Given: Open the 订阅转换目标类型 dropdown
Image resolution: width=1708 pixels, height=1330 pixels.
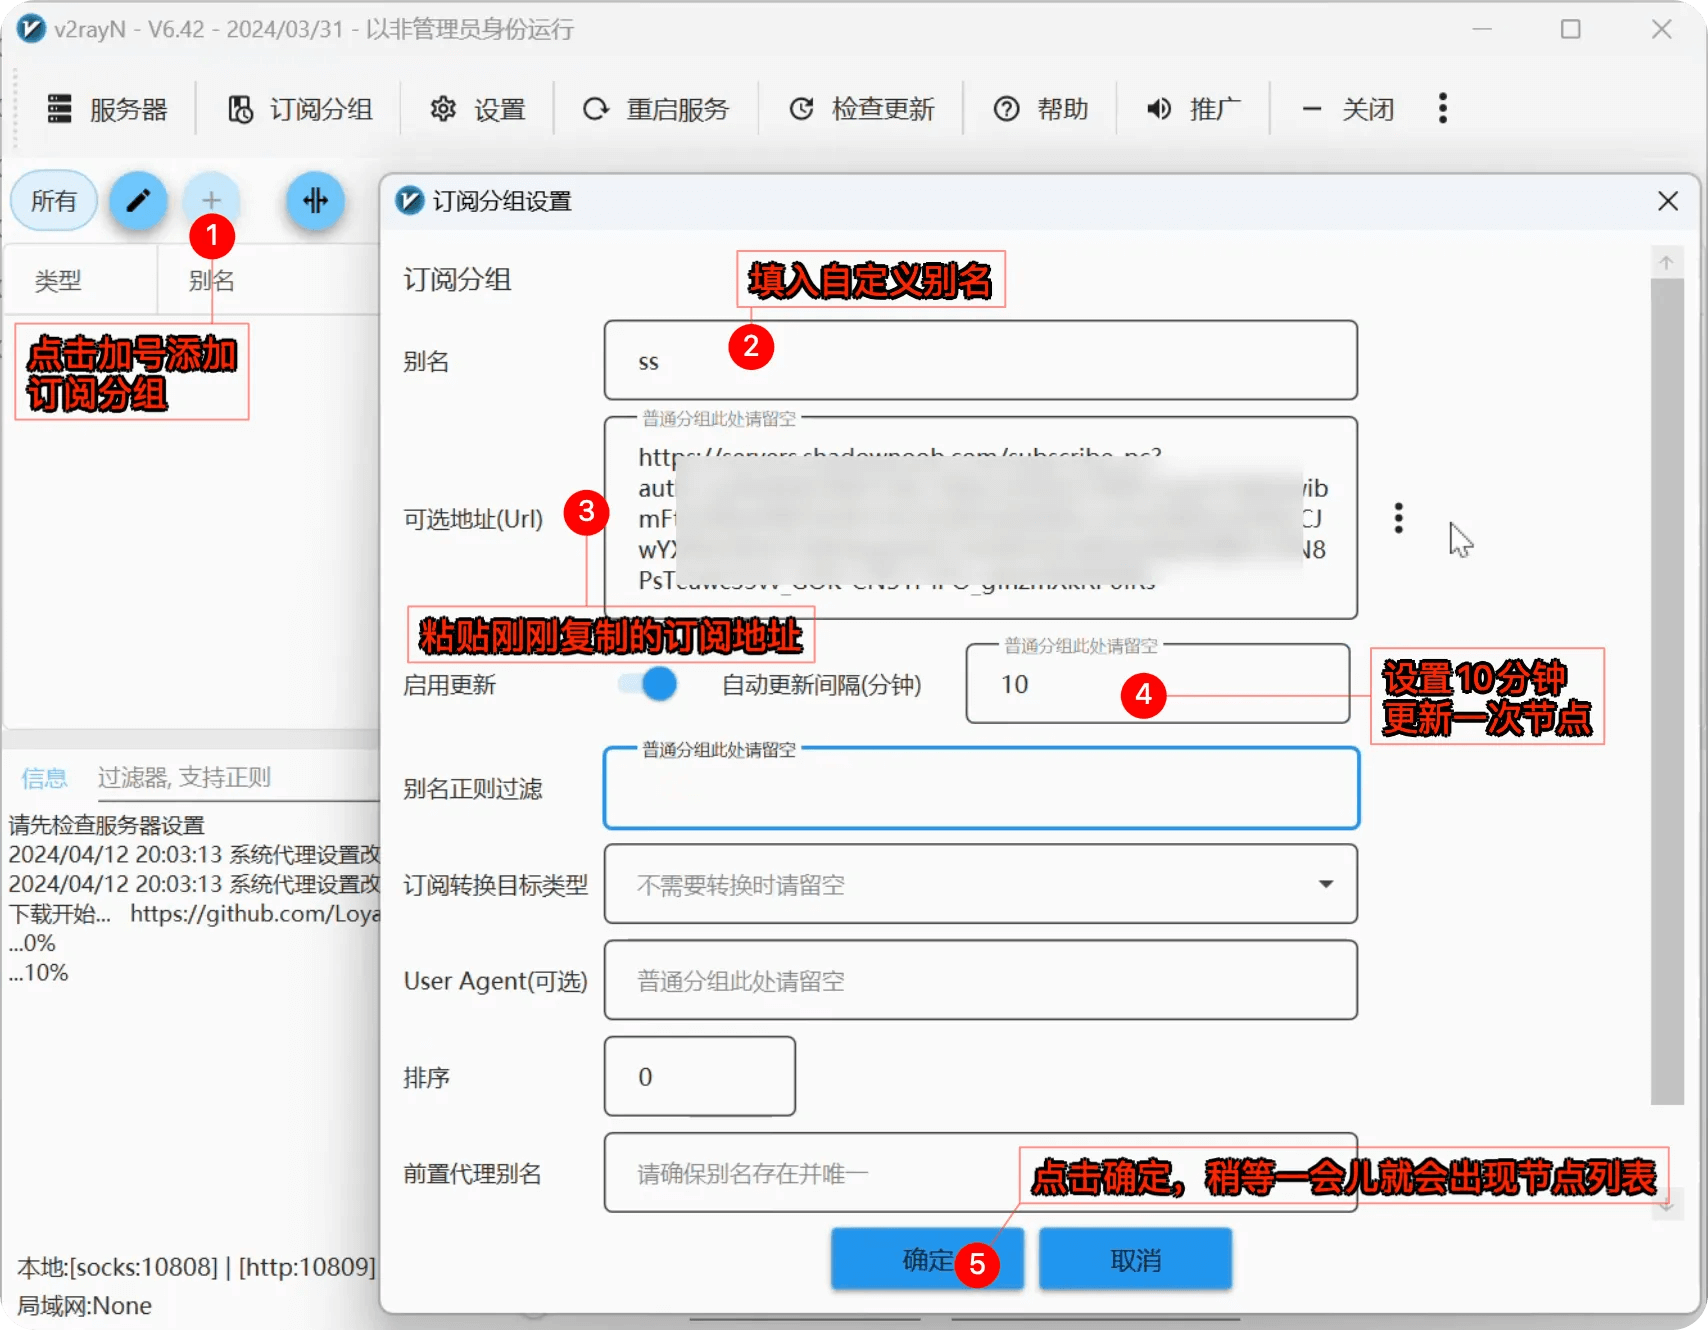Looking at the screenshot, I should pos(1326,884).
